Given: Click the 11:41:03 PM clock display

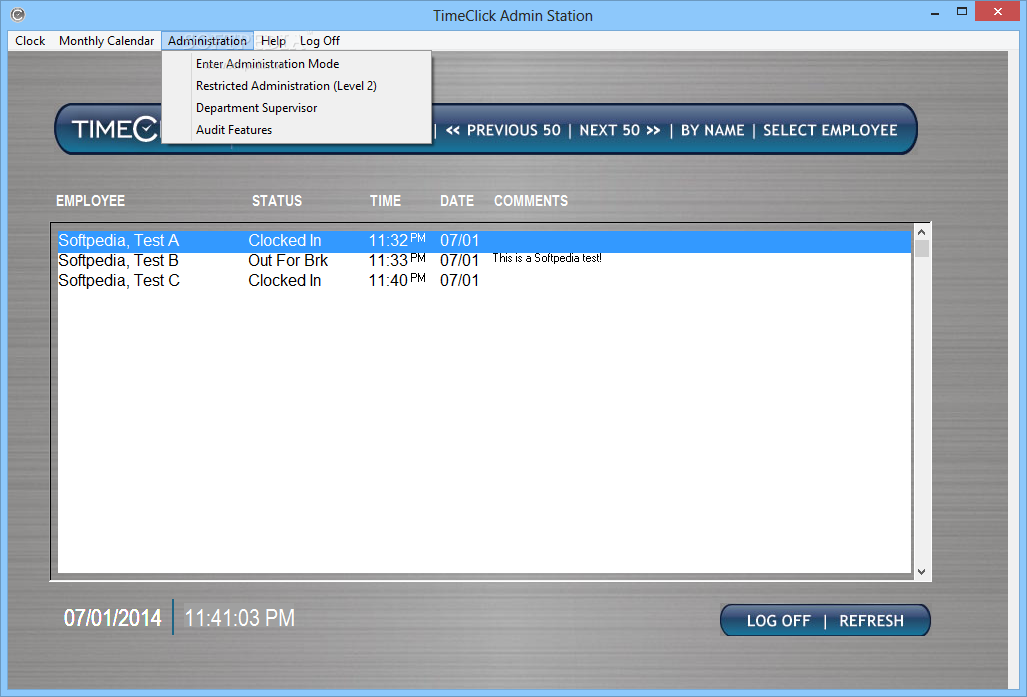Looking at the screenshot, I should coord(239,618).
